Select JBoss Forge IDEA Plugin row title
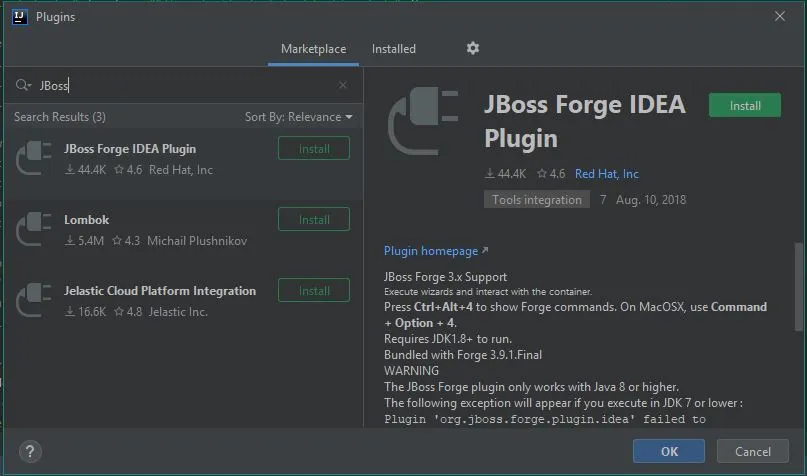Image resolution: width=807 pixels, height=476 pixels. 130,149
